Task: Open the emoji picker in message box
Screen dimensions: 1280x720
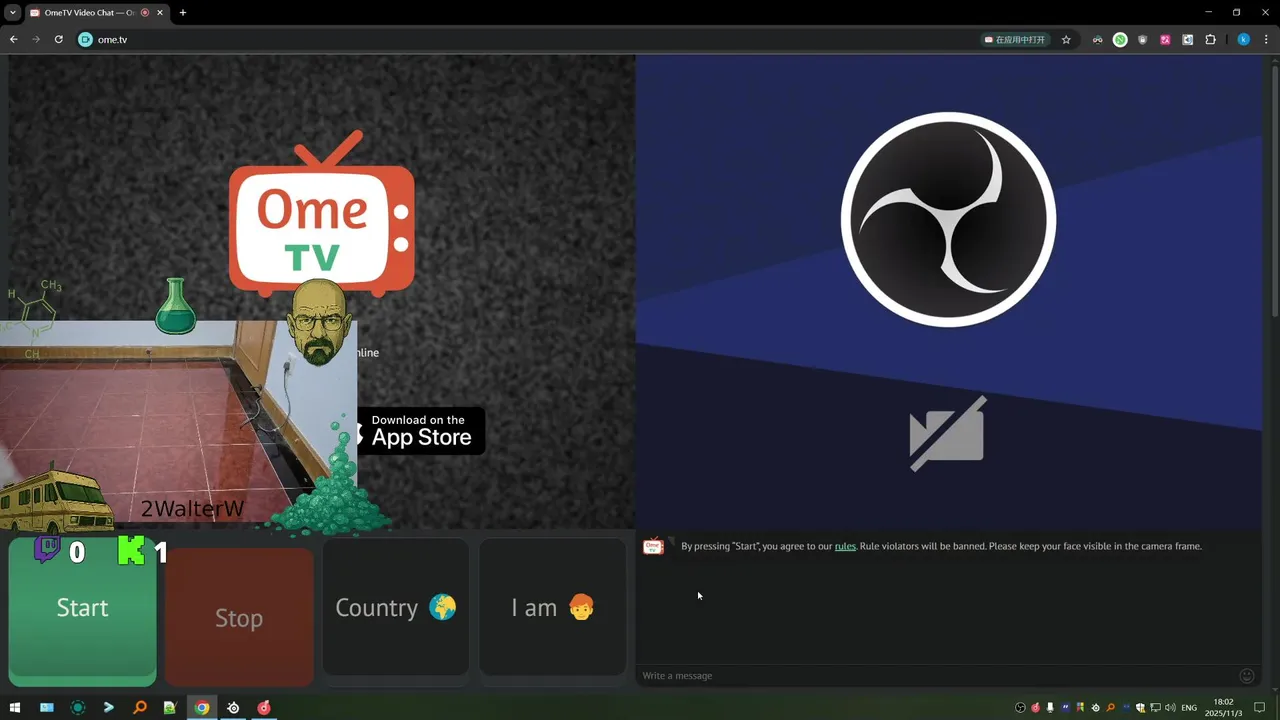Action: [1247, 676]
